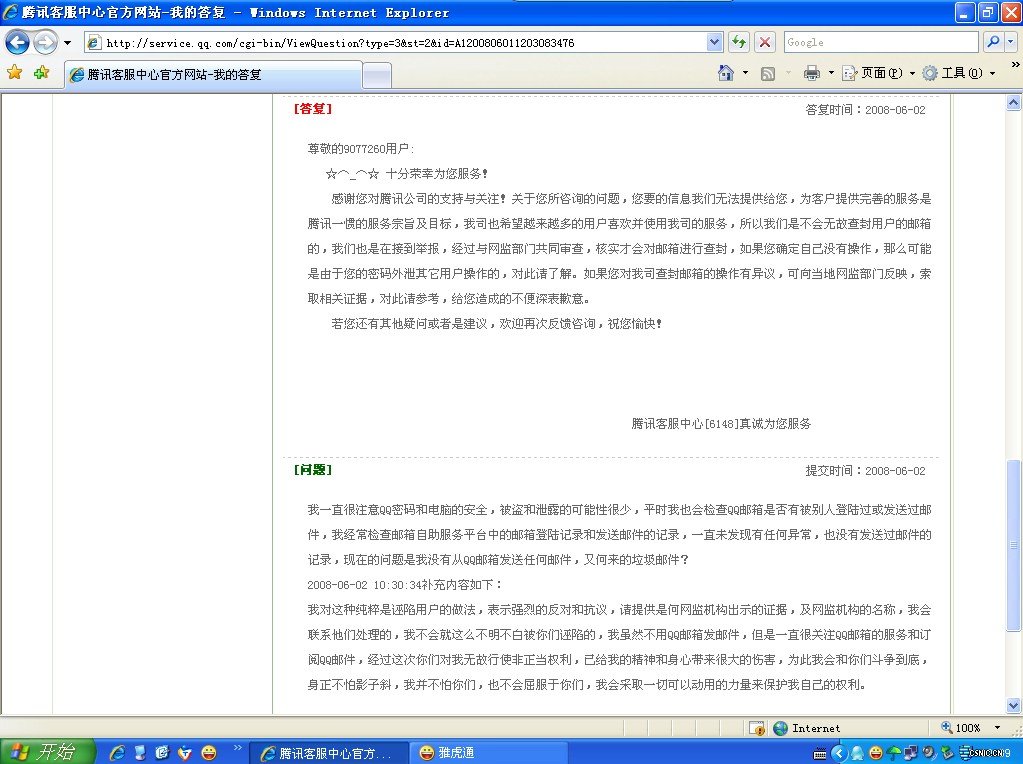Select the 腾讯客服中心 browser tab
The image size is (1023, 764).
click(x=212, y=74)
